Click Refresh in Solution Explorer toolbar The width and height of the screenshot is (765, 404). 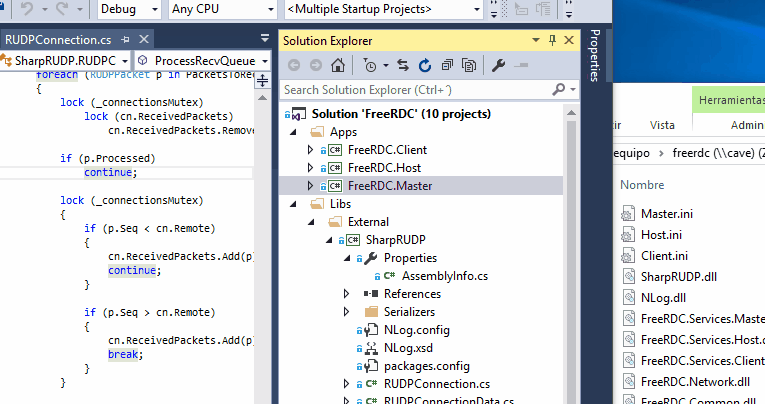pyautogui.click(x=425, y=65)
